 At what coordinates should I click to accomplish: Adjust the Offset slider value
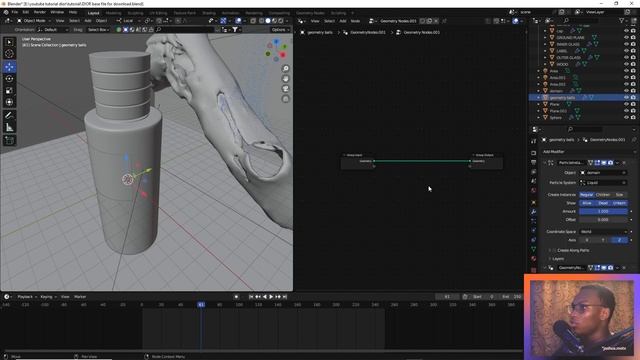pos(603,220)
